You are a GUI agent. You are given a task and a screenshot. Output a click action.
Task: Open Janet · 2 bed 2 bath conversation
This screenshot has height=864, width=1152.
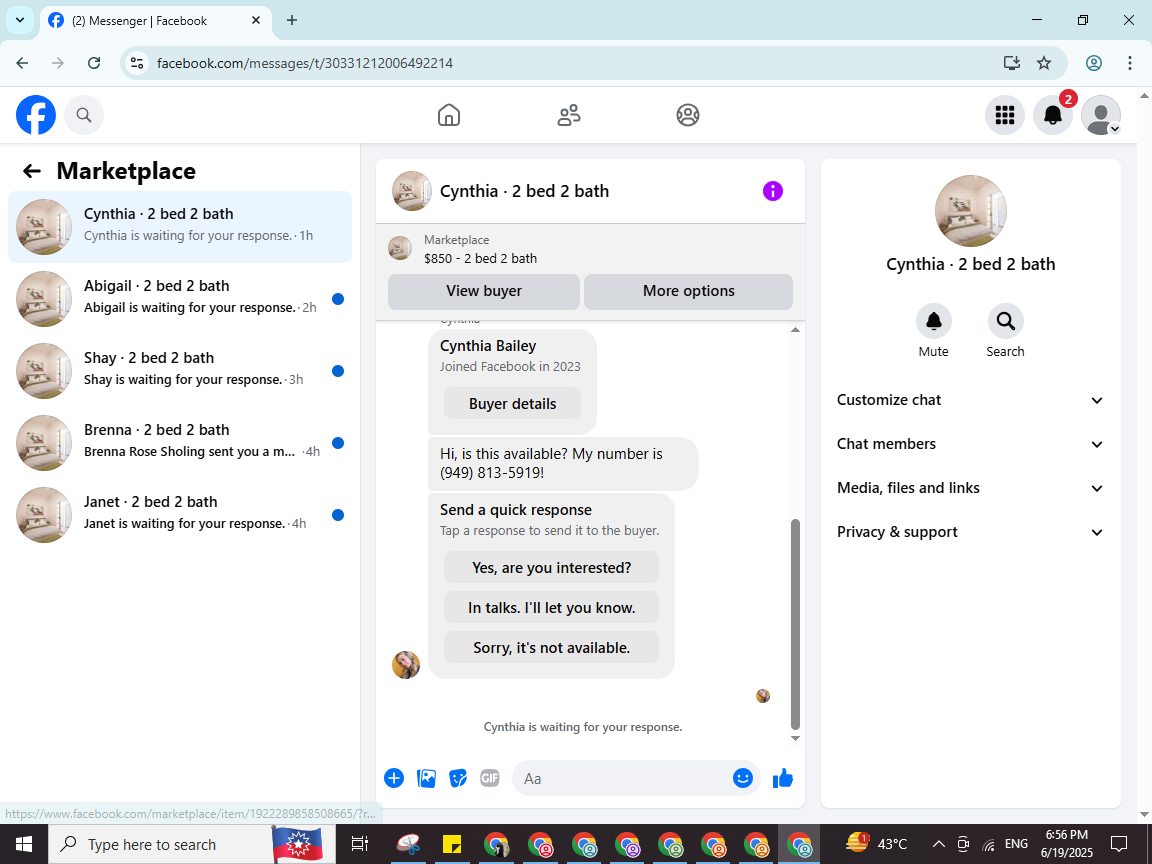[180, 515]
